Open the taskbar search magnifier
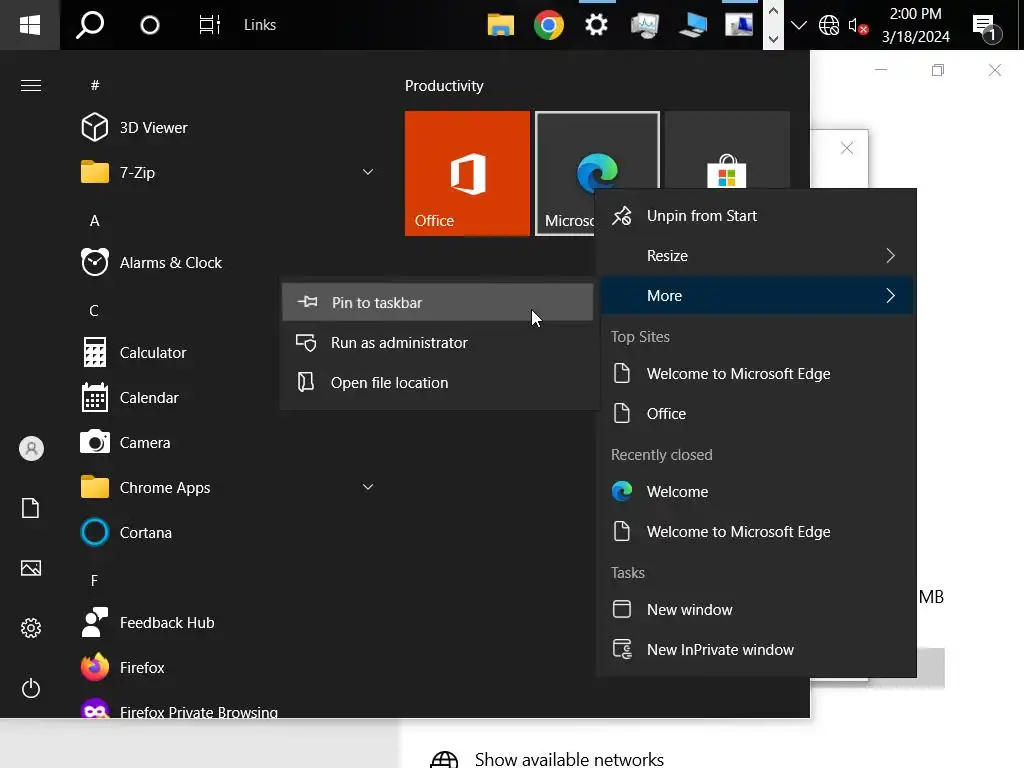Image resolution: width=1024 pixels, height=768 pixels. tap(90, 25)
